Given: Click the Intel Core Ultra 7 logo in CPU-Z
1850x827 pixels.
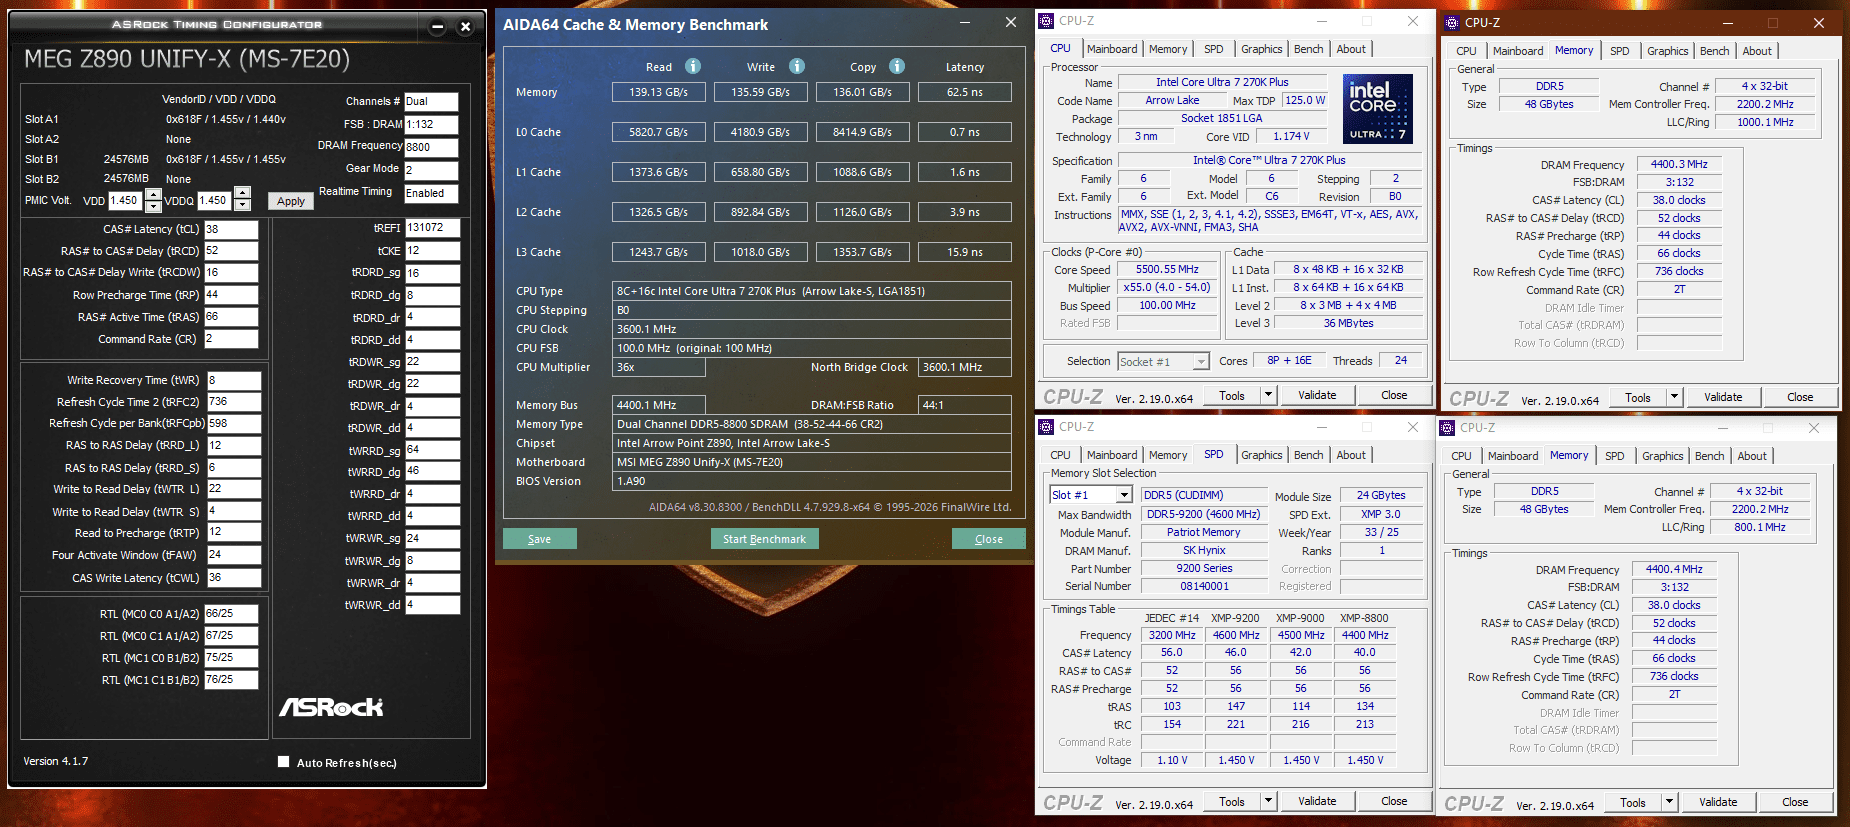Looking at the screenshot, I should click(1378, 109).
